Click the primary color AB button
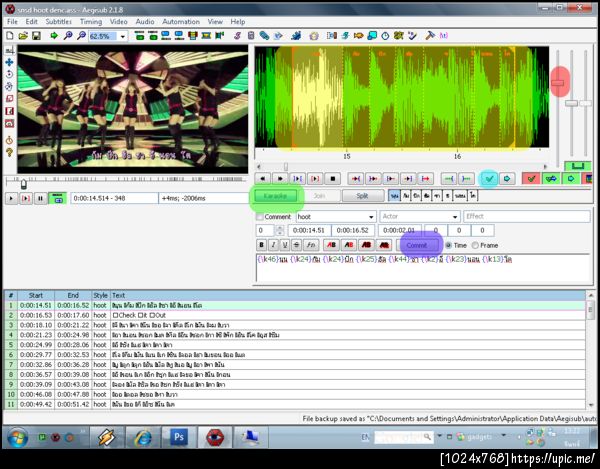 331,245
